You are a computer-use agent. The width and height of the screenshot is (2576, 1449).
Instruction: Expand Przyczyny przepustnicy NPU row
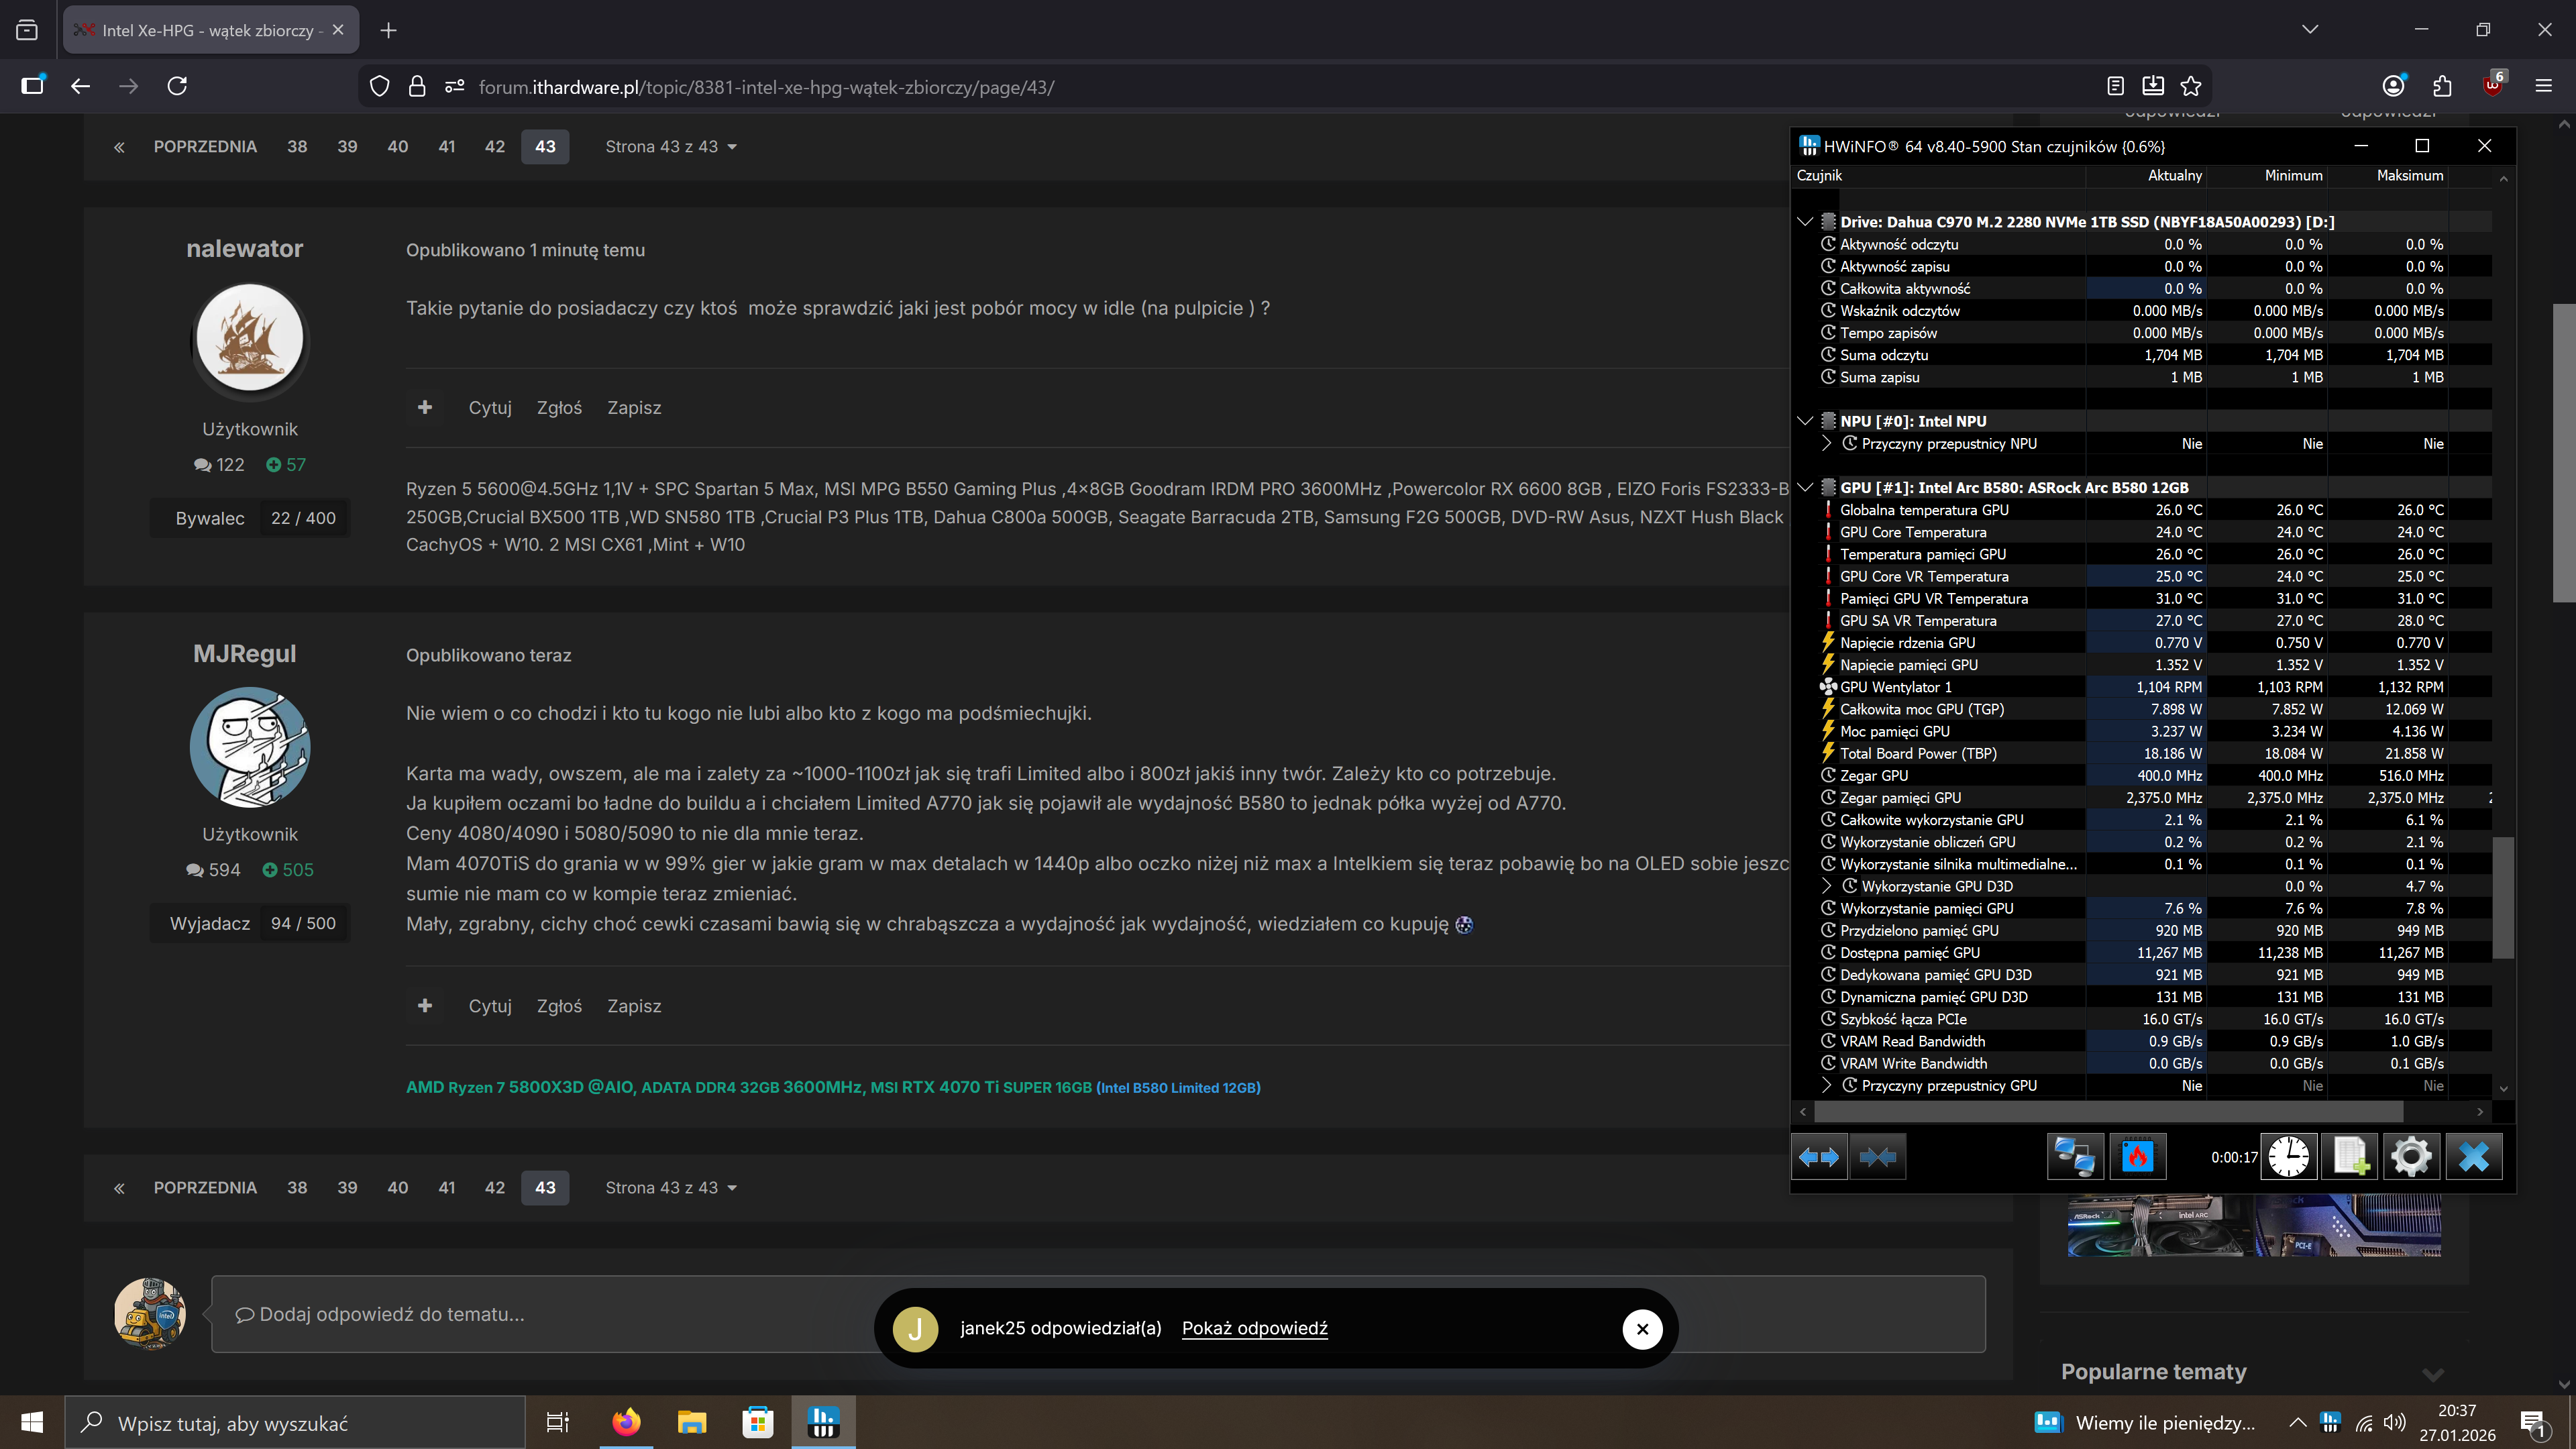[1827, 443]
